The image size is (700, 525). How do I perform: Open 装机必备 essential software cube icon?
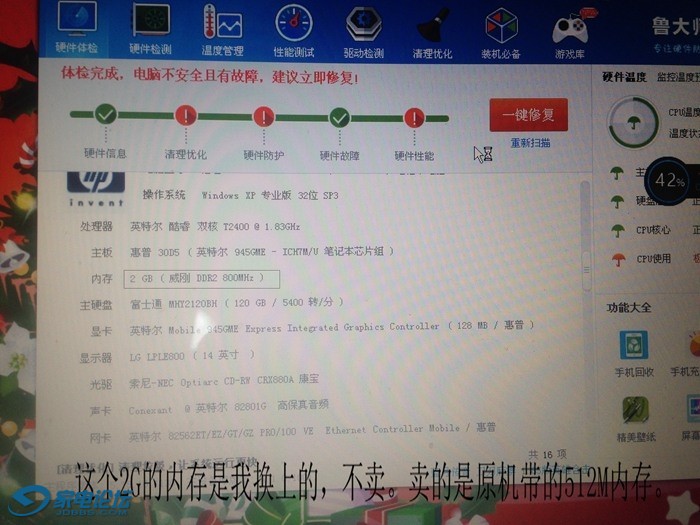501,35
